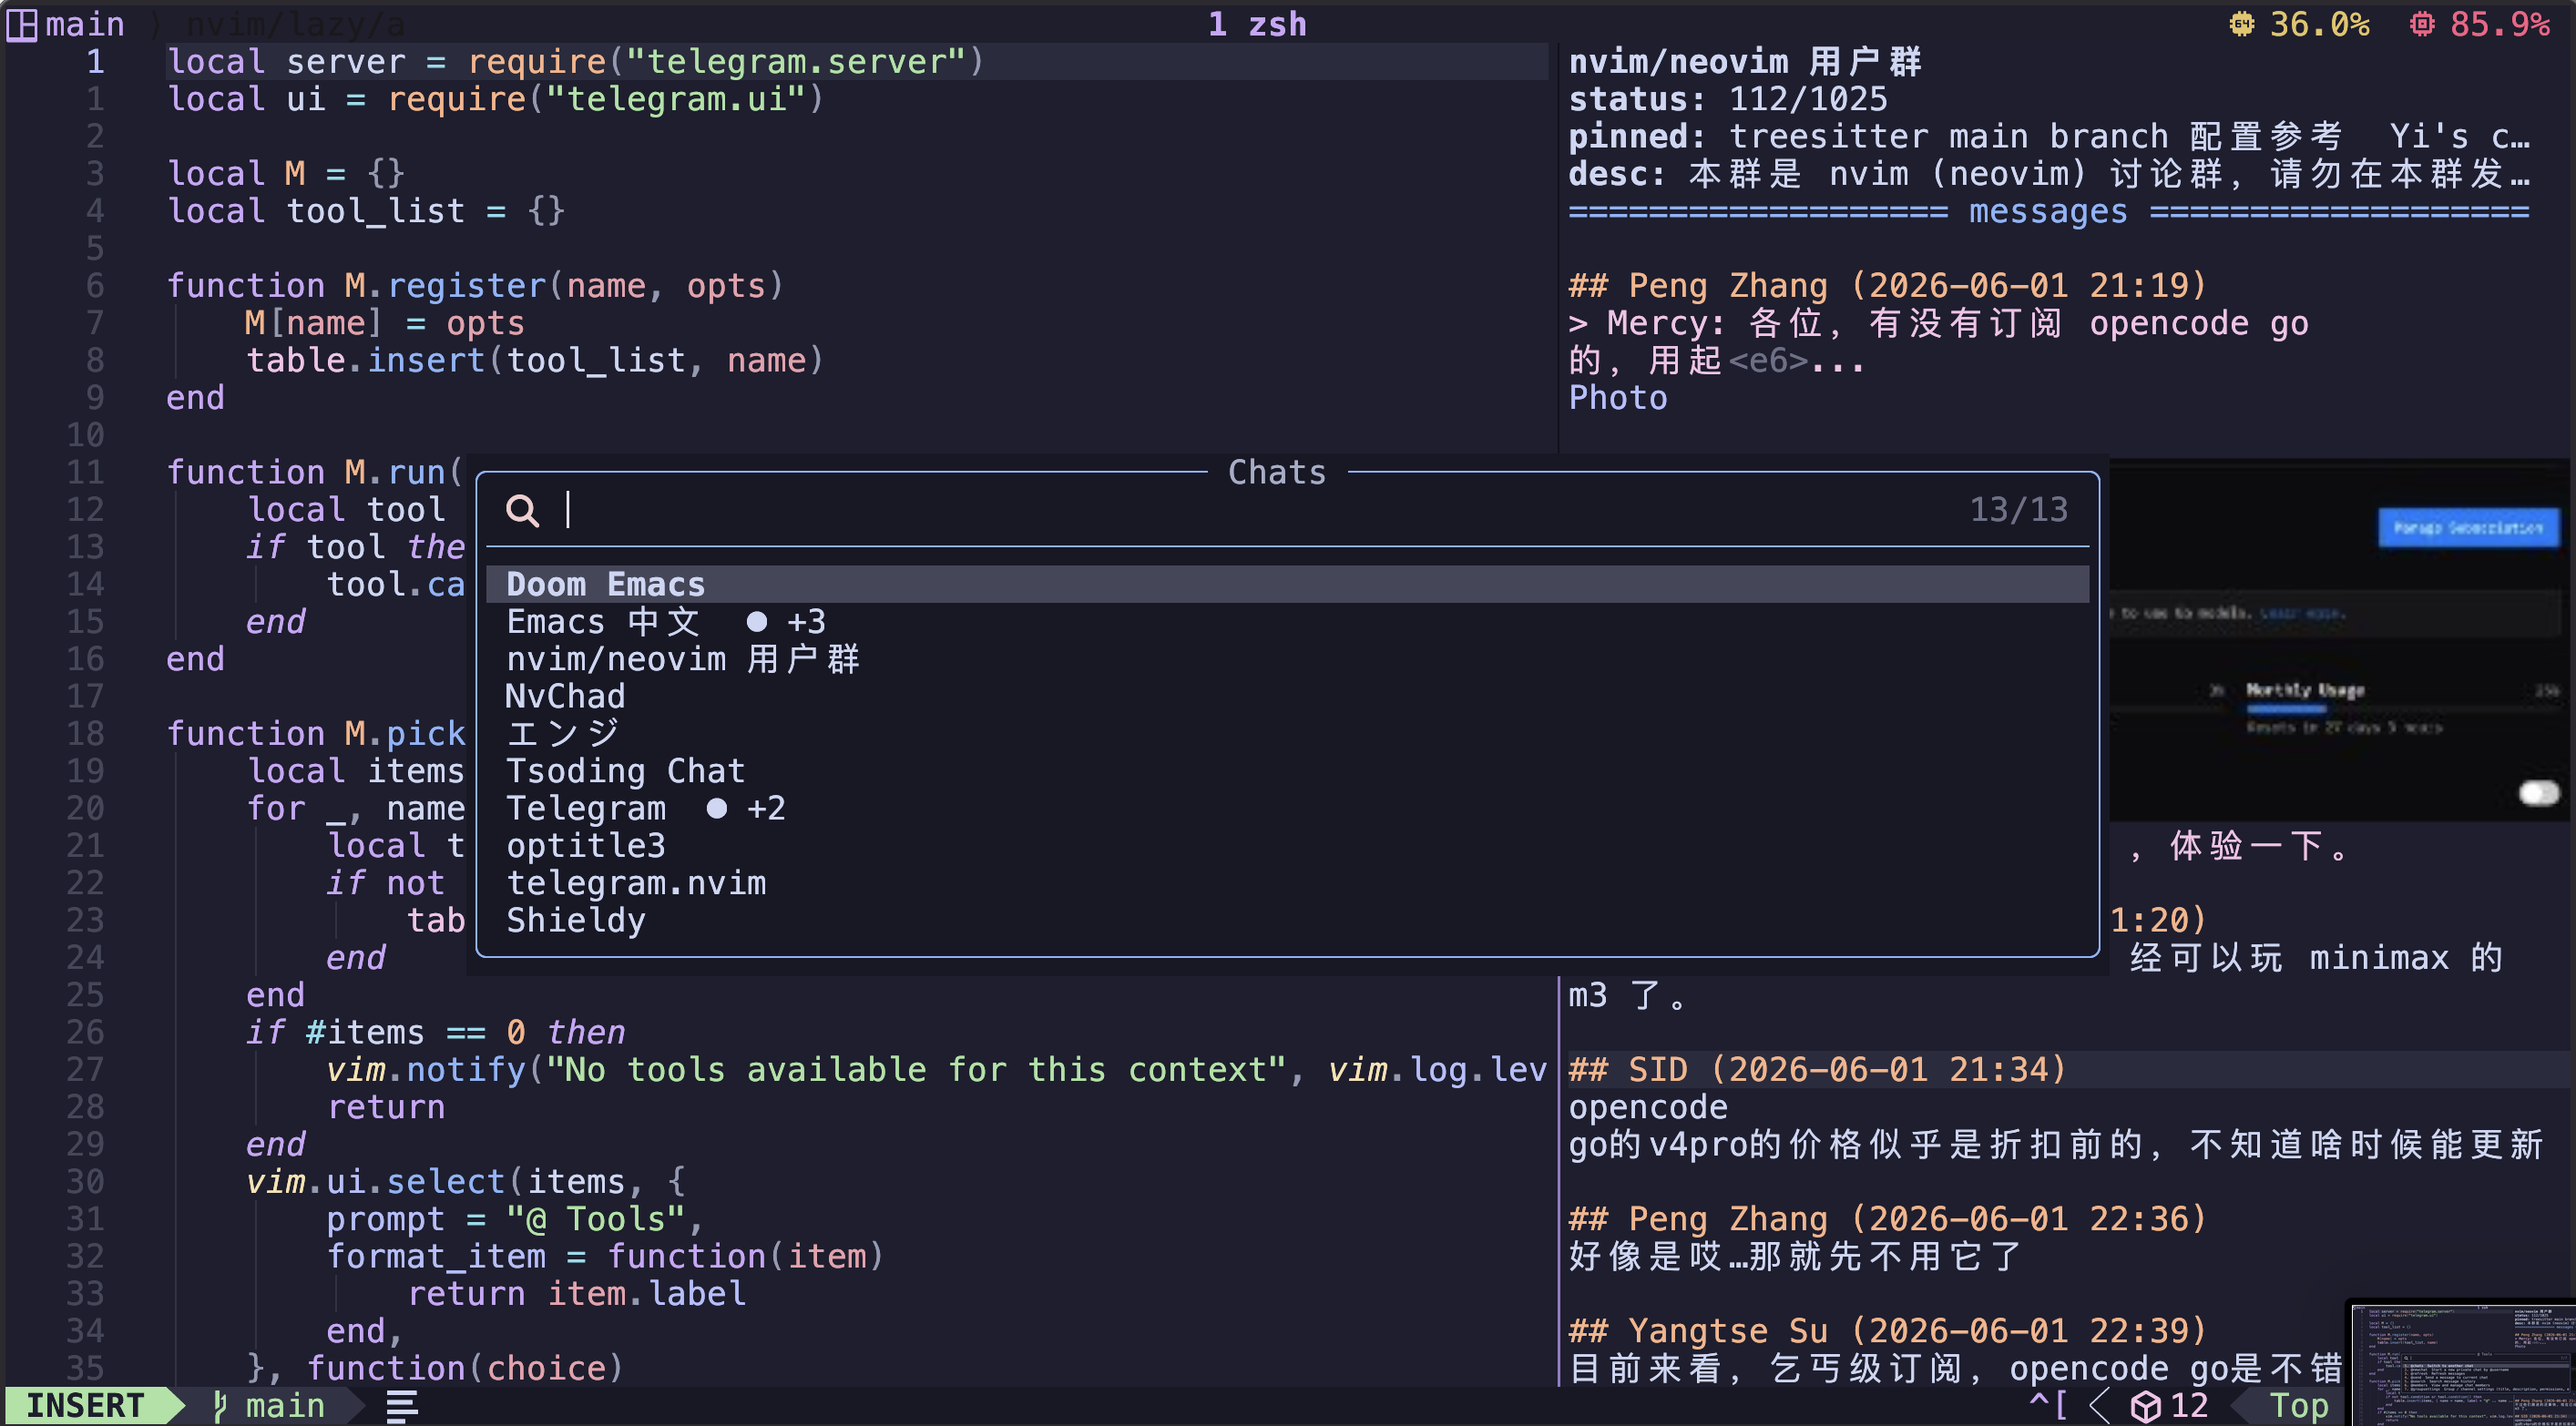The width and height of the screenshot is (2576, 1426).
Task: Switch to the 1 zsh tmux window
Action: pyautogui.click(x=1257, y=24)
